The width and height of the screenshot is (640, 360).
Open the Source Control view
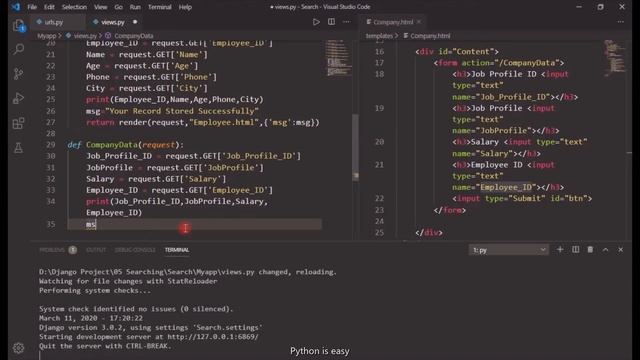click(18, 74)
